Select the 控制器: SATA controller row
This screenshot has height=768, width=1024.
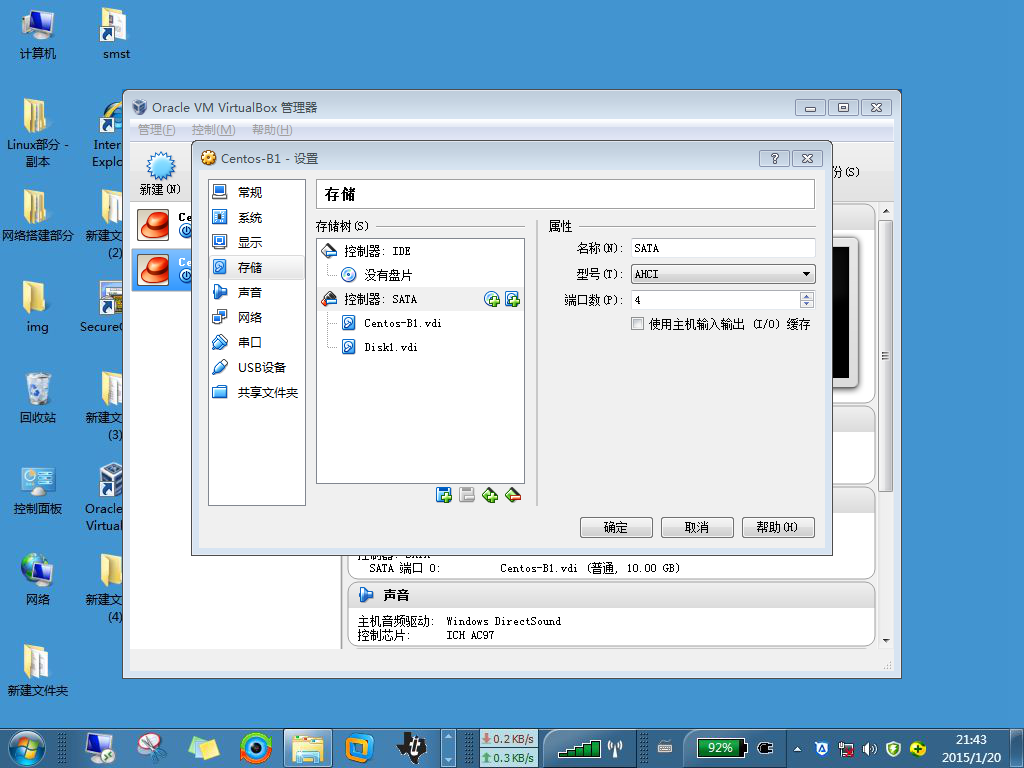click(x=420, y=299)
